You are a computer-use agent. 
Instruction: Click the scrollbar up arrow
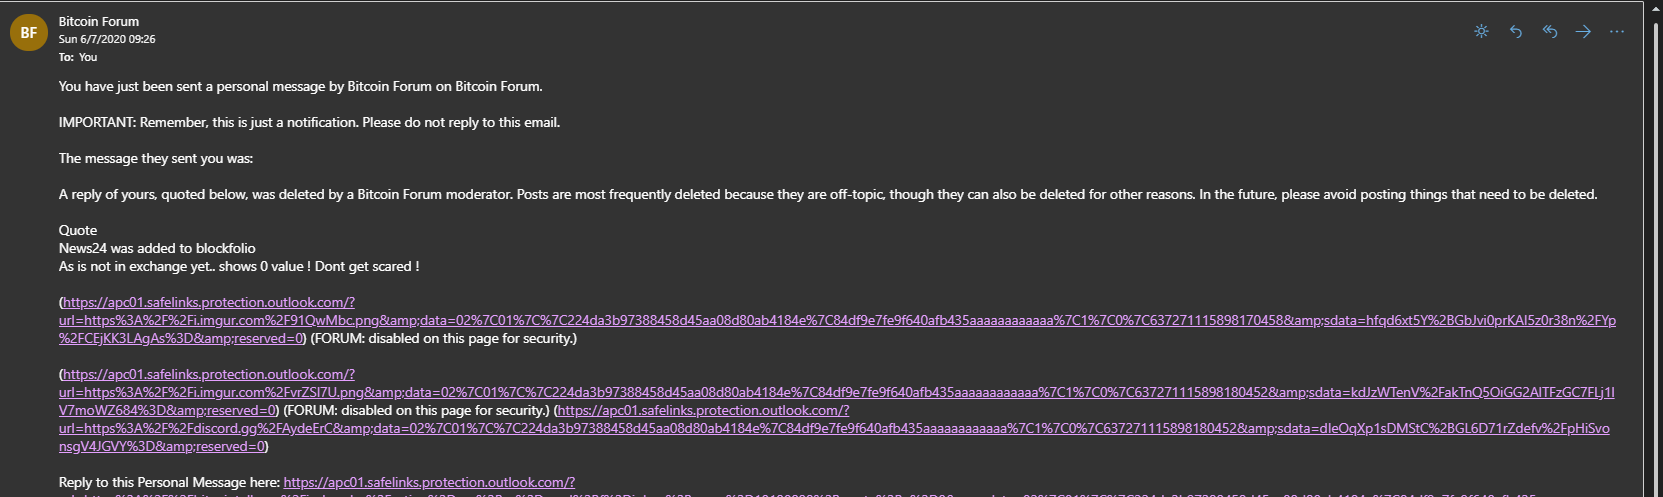[x=1654, y=8]
